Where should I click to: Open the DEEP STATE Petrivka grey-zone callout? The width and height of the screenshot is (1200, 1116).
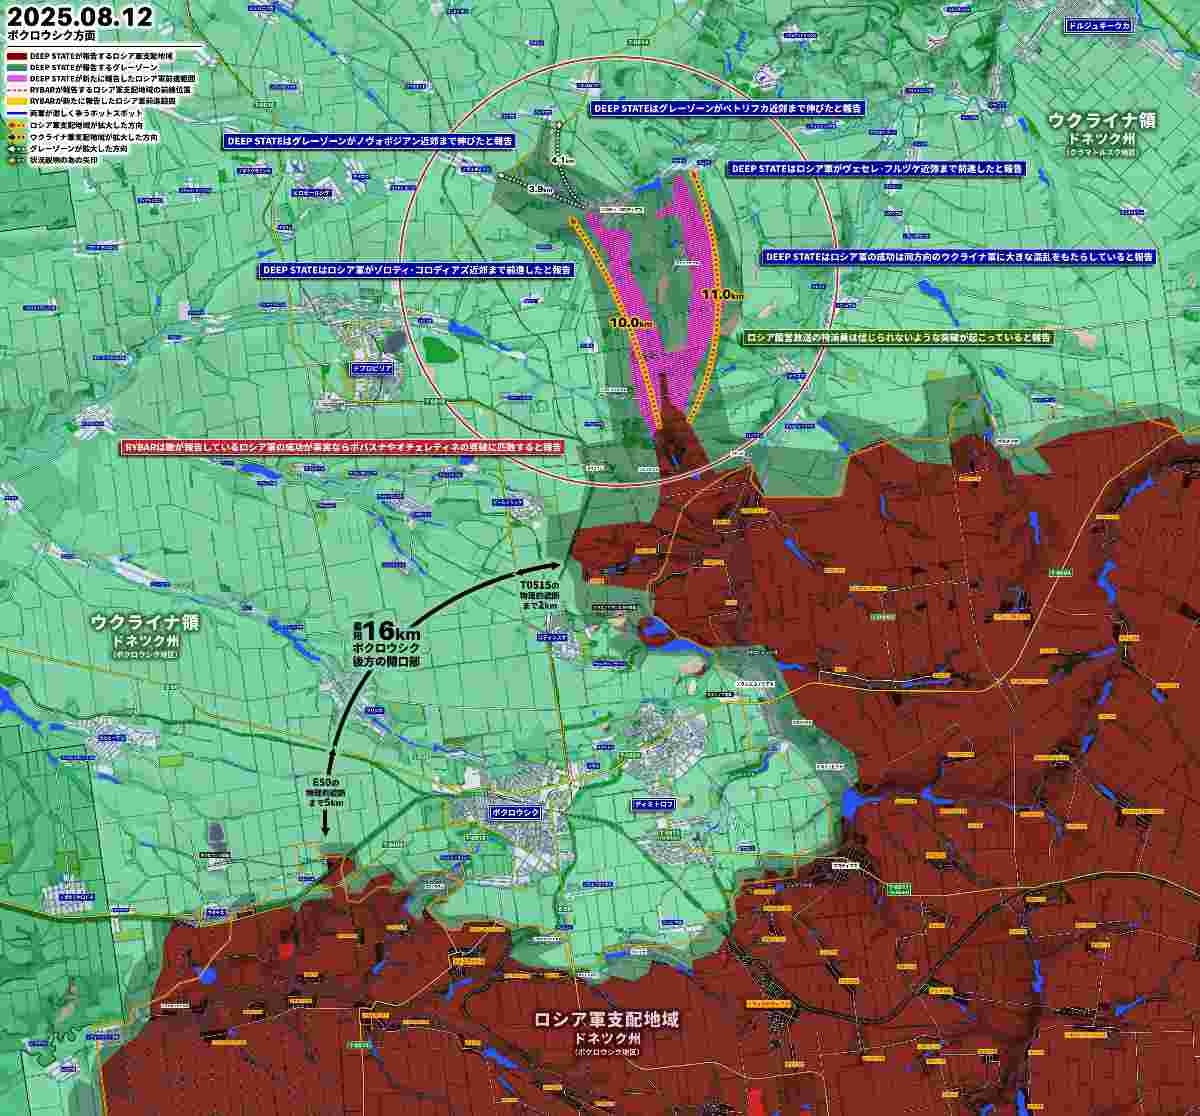[727, 107]
